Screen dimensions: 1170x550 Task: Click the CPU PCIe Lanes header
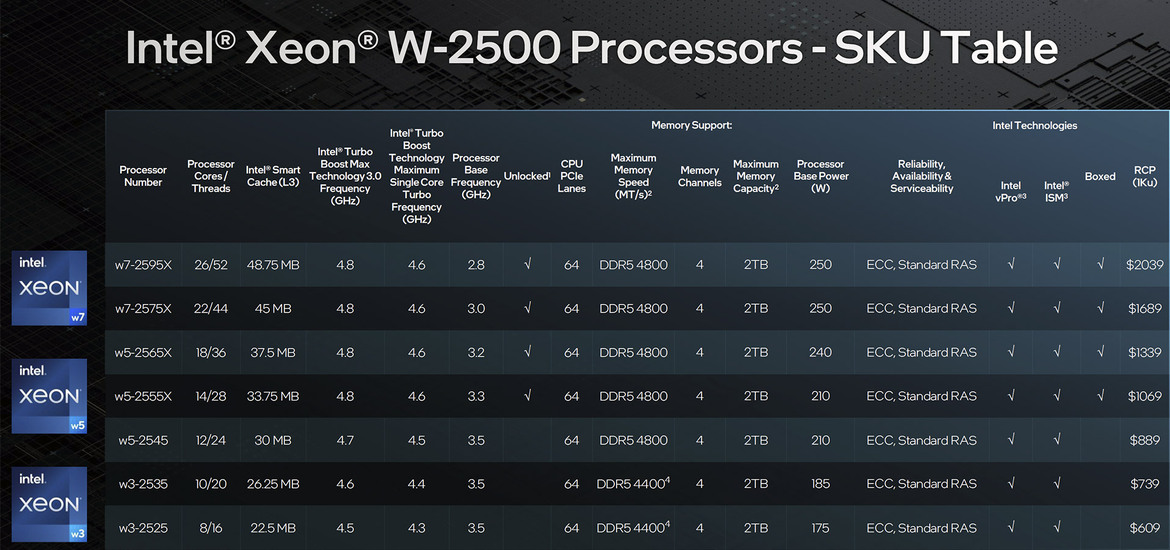tap(572, 176)
